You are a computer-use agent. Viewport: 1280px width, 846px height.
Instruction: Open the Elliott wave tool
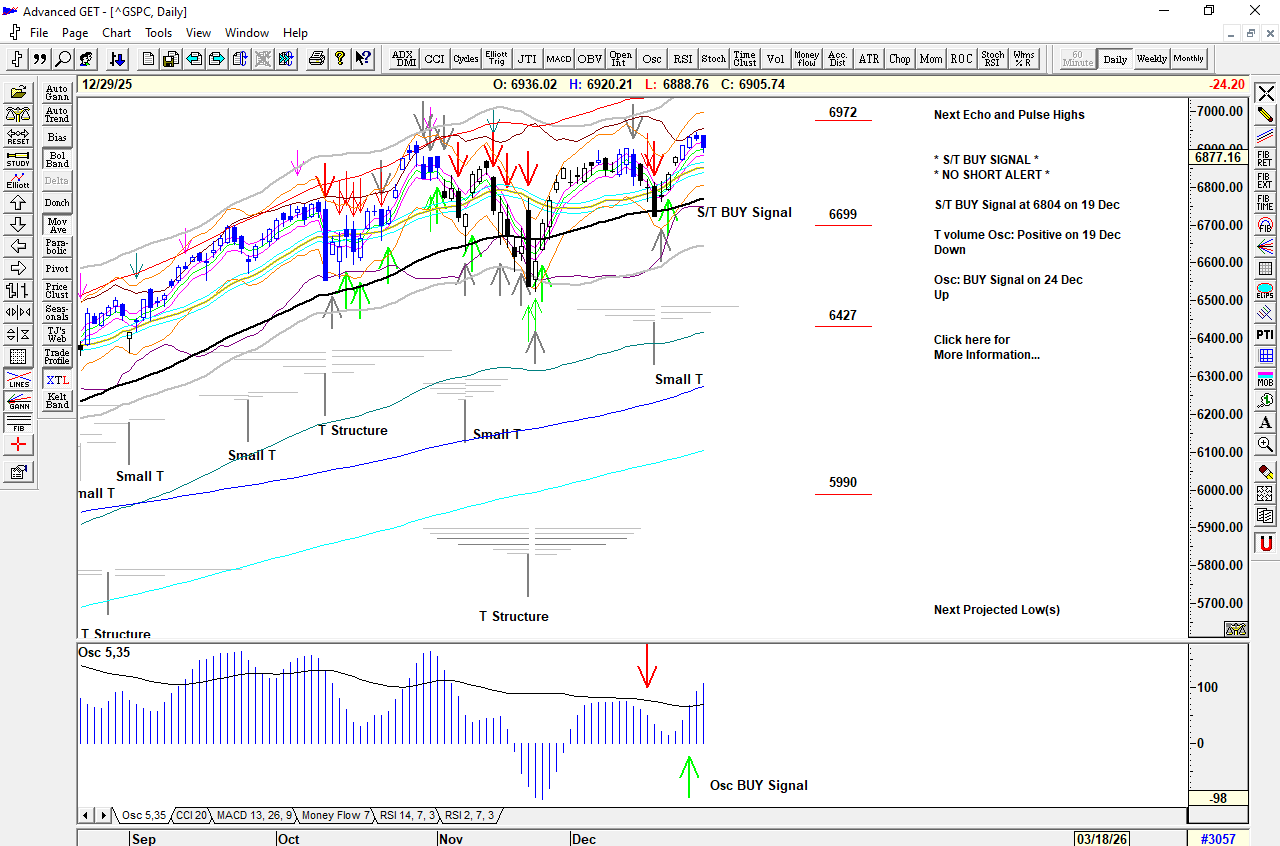[18, 181]
